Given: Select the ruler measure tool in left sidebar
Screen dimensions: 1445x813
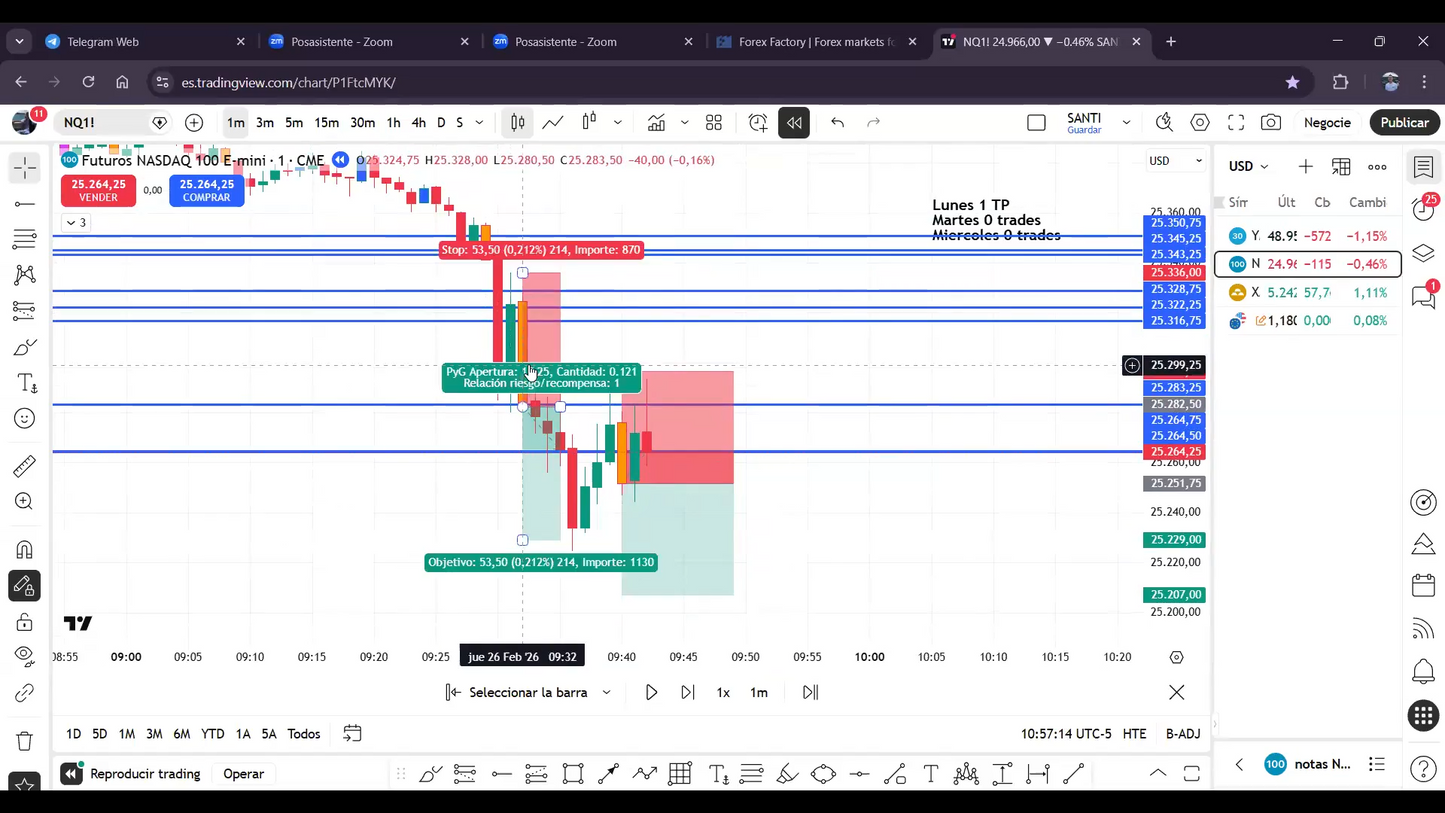Looking at the screenshot, I should point(25,466).
